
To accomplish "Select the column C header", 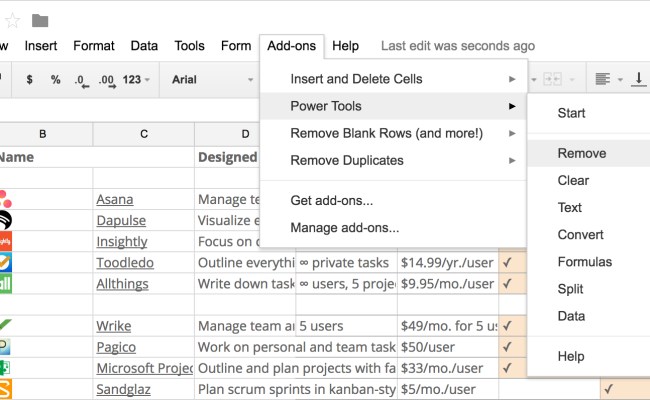I will click(144, 134).
